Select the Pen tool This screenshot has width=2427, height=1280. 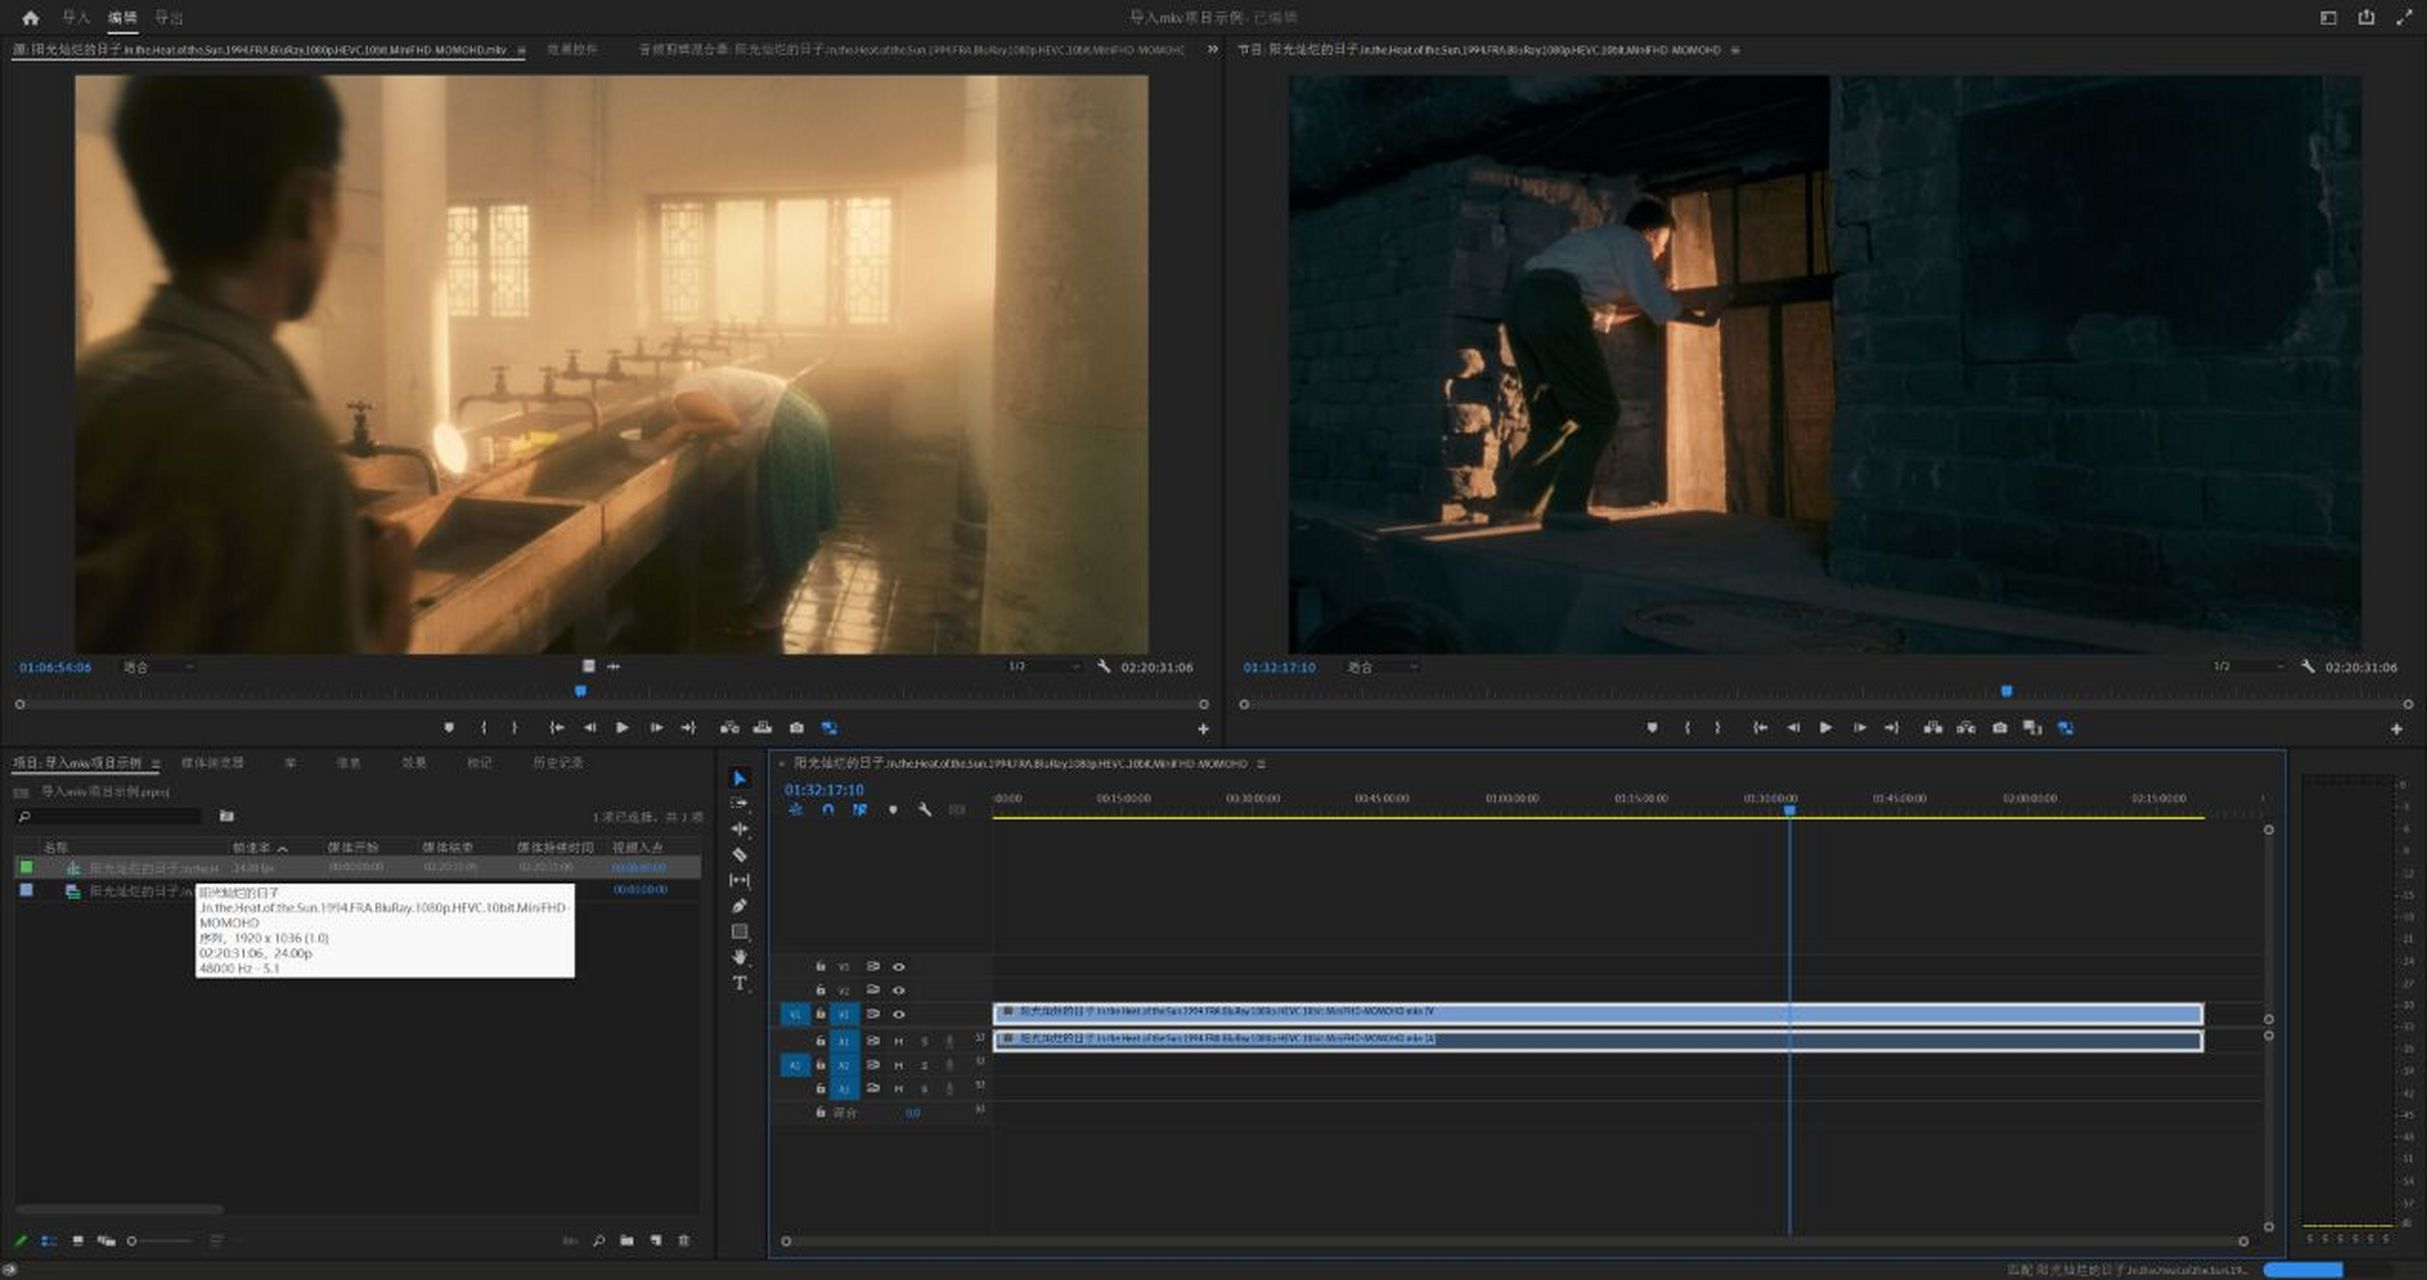(740, 906)
